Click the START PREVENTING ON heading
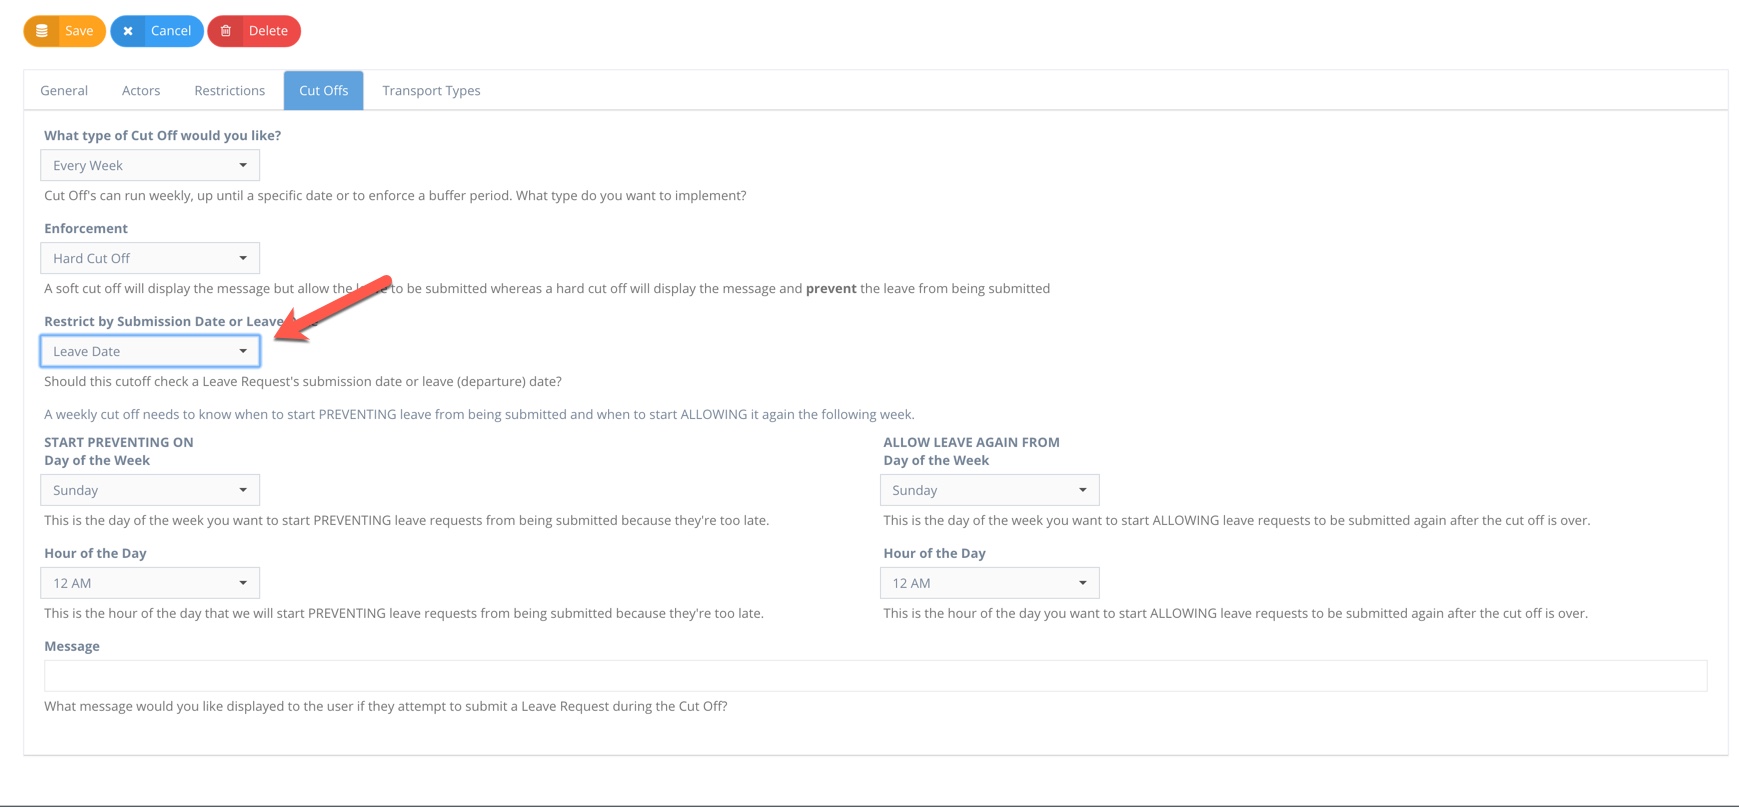 pos(119,442)
